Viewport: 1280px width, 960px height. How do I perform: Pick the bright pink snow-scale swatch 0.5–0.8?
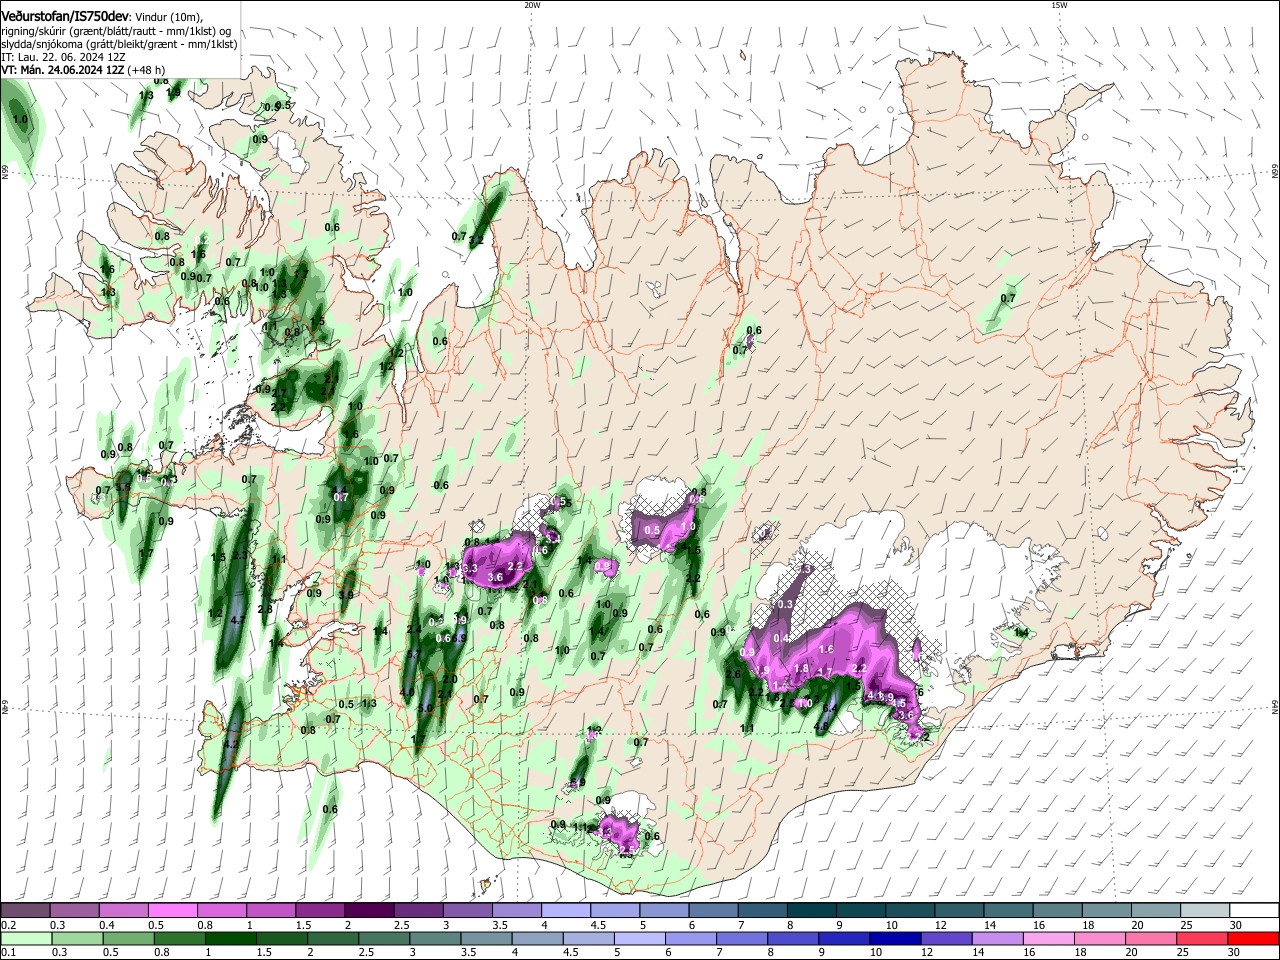(x=173, y=910)
